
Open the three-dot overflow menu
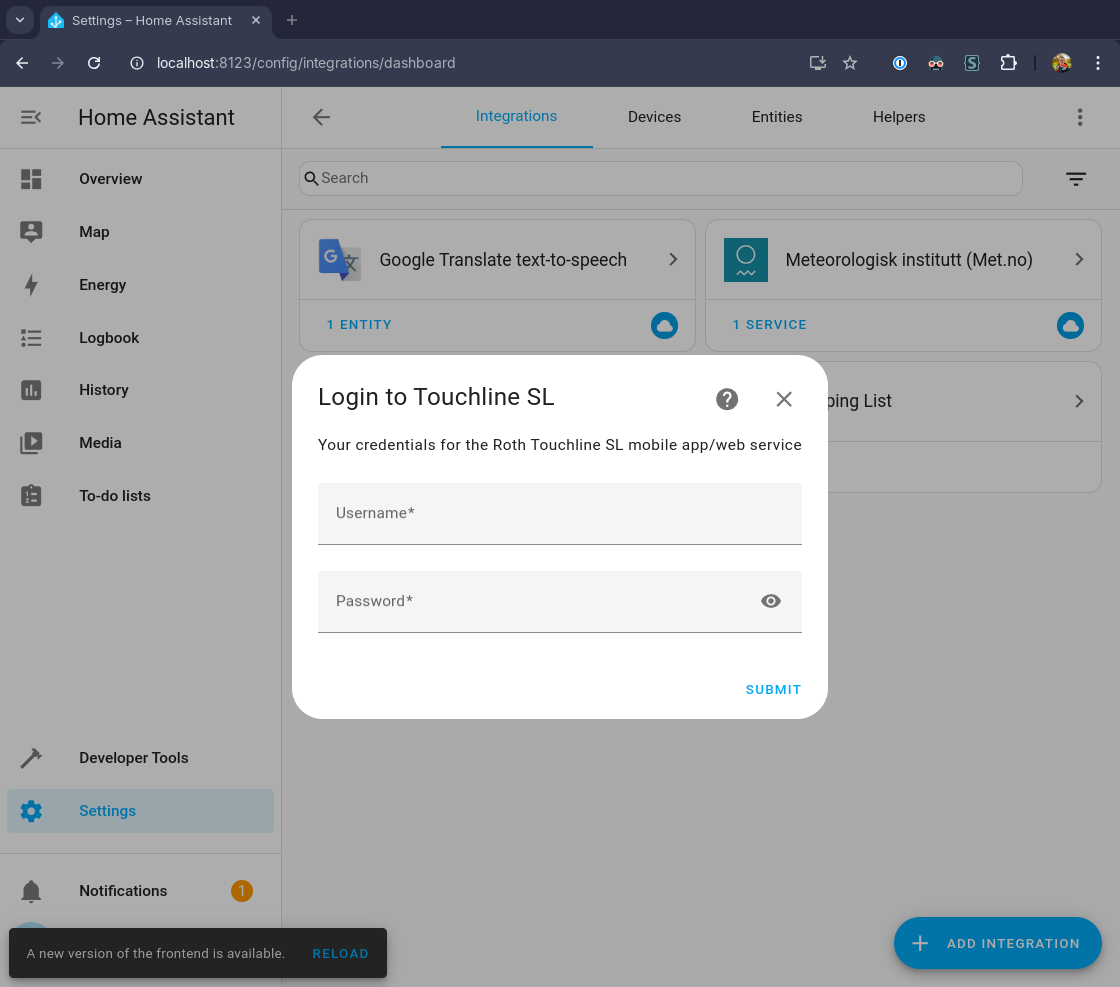1079,117
